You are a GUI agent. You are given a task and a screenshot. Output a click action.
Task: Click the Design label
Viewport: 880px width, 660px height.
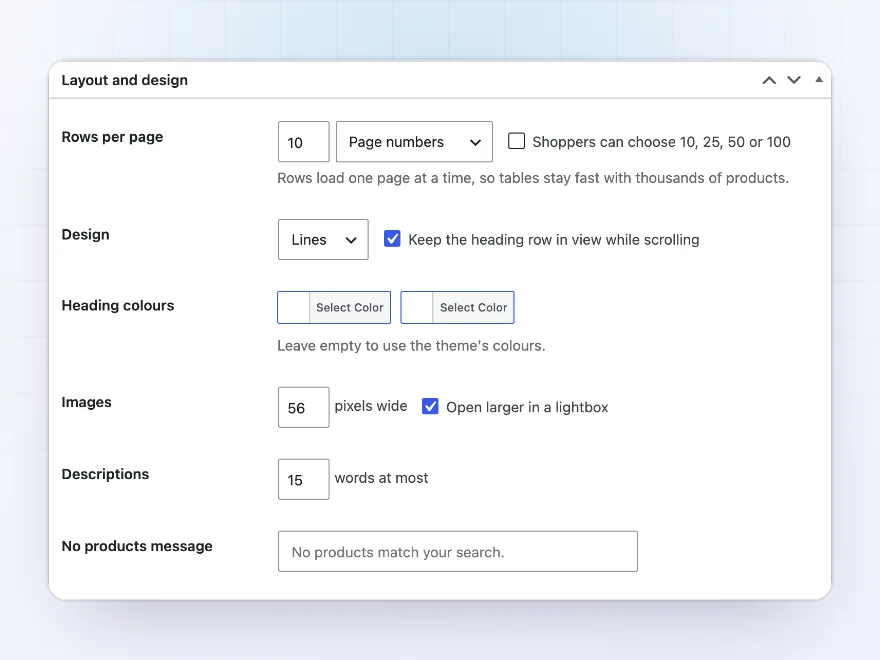pyautogui.click(x=85, y=235)
